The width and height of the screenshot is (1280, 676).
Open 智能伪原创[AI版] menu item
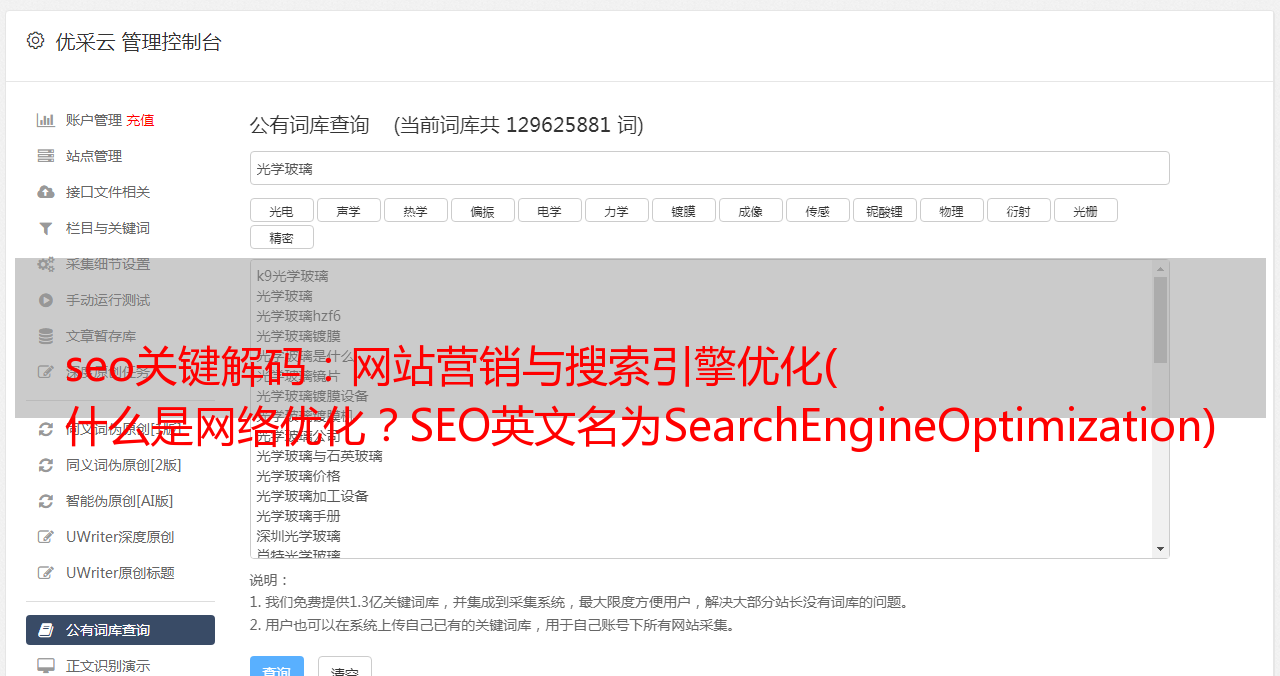[x=120, y=501]
